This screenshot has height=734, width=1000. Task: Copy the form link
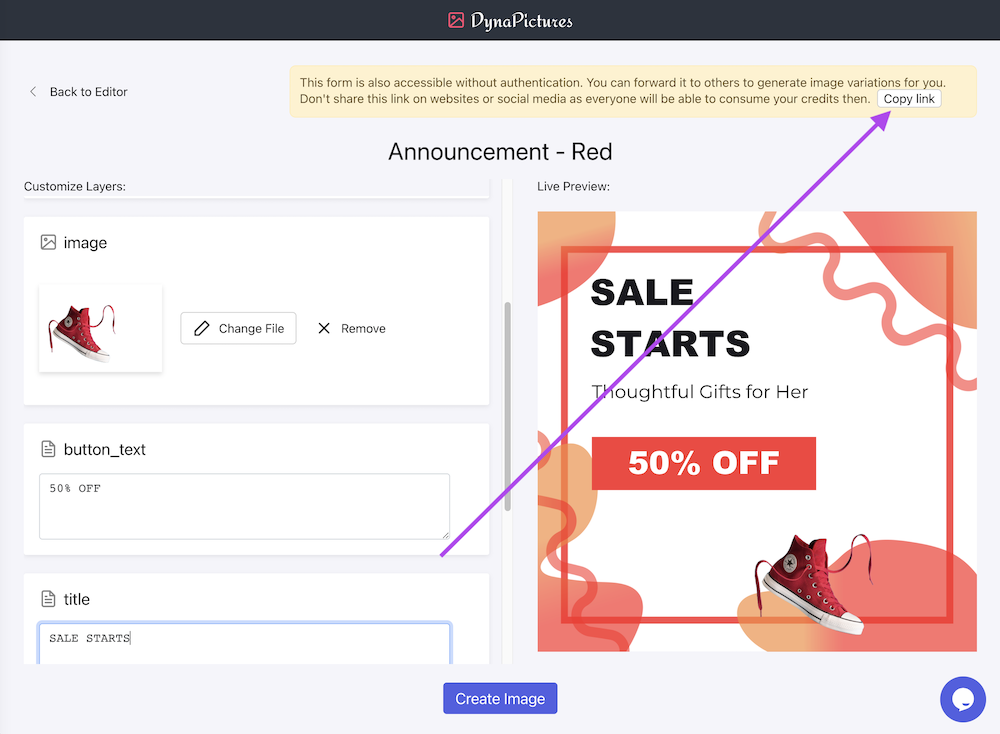pos(909,99)
